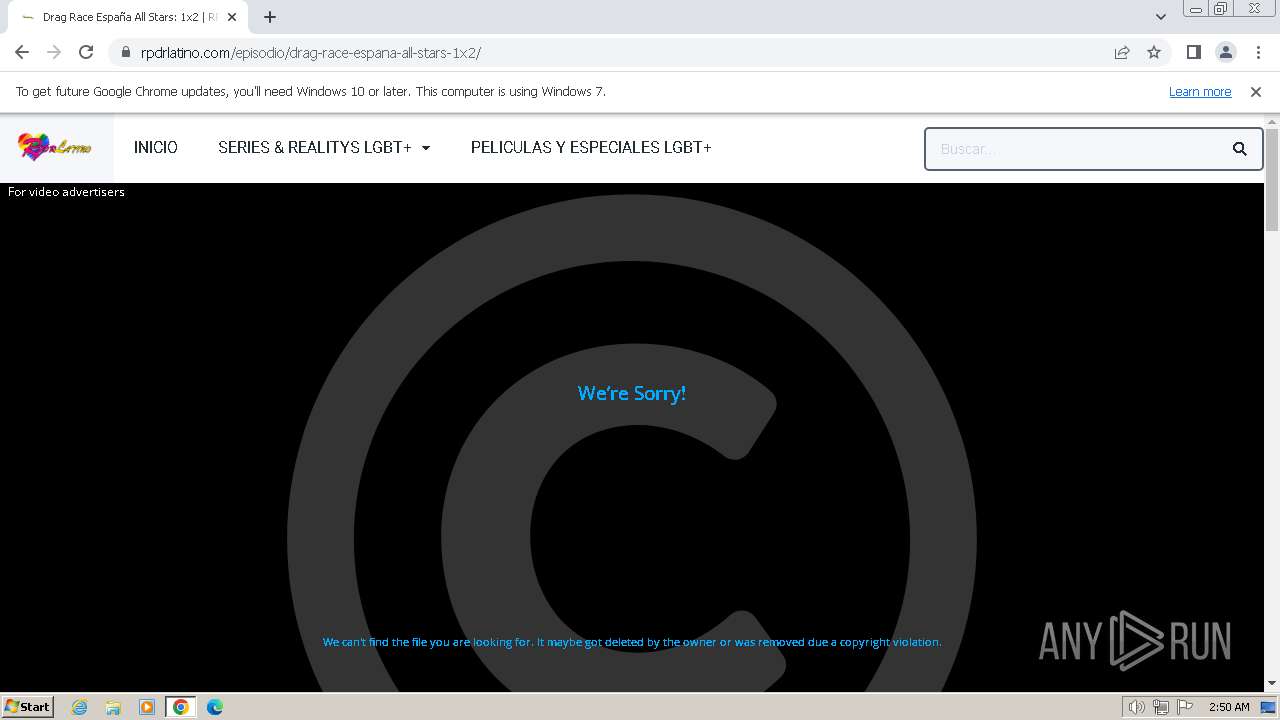Expand the tab search dropdown arrow
The image size is (1280, 720).
1161,17
